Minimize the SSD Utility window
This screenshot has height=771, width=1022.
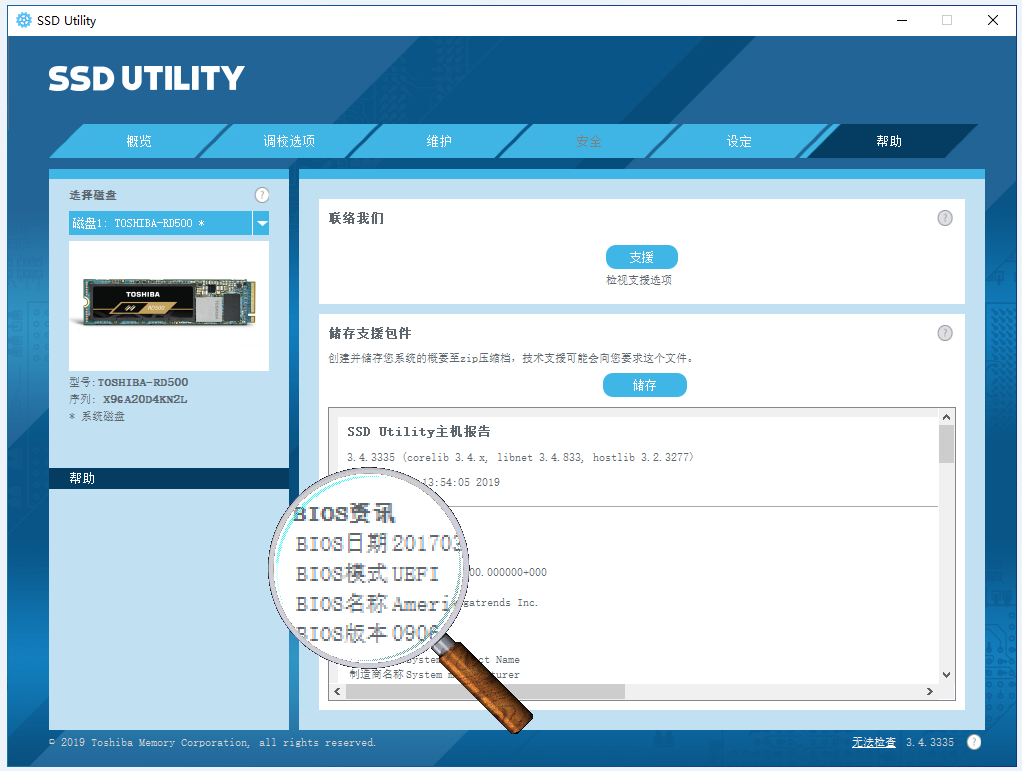pos(902,20)
